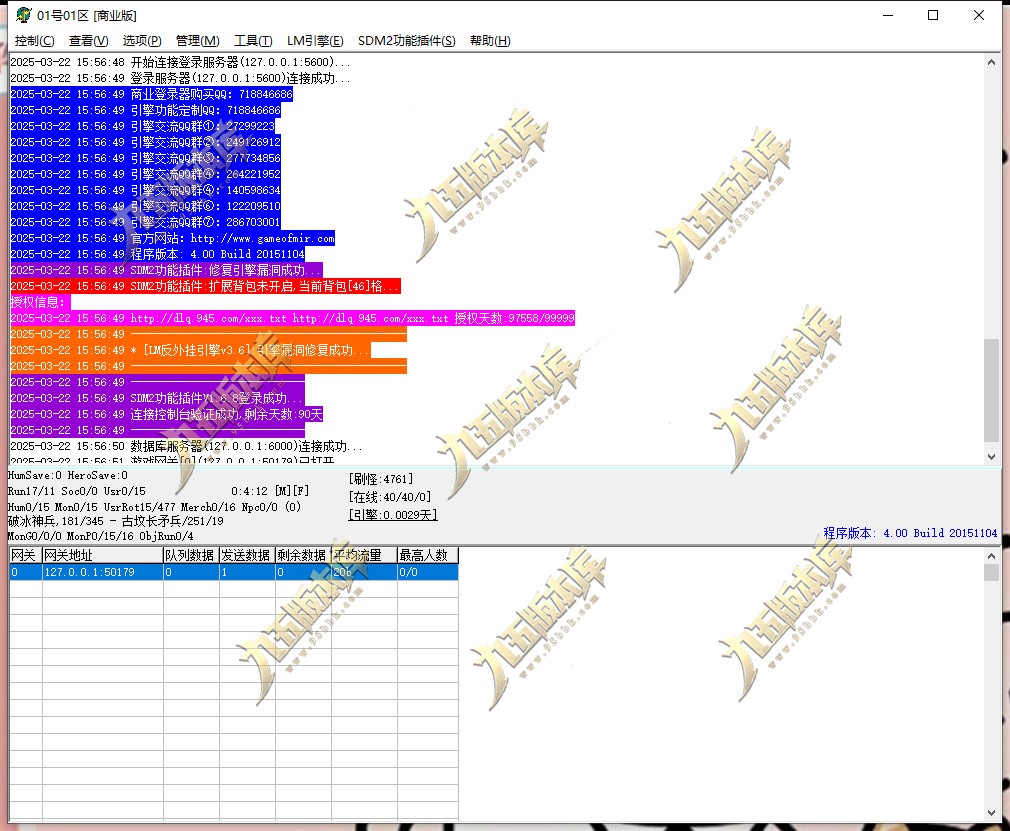Open the 选项(P) menu
The height and width of the screenshot is (831, 1010).
pyautogui.click(x=142, y=41)
